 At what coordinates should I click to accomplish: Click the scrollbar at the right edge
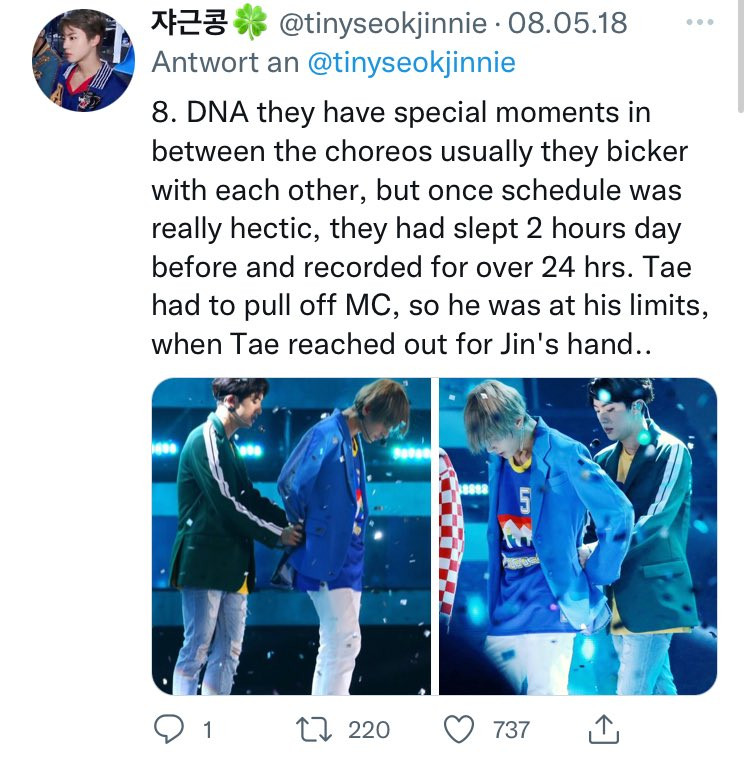[x=741, y=56]
